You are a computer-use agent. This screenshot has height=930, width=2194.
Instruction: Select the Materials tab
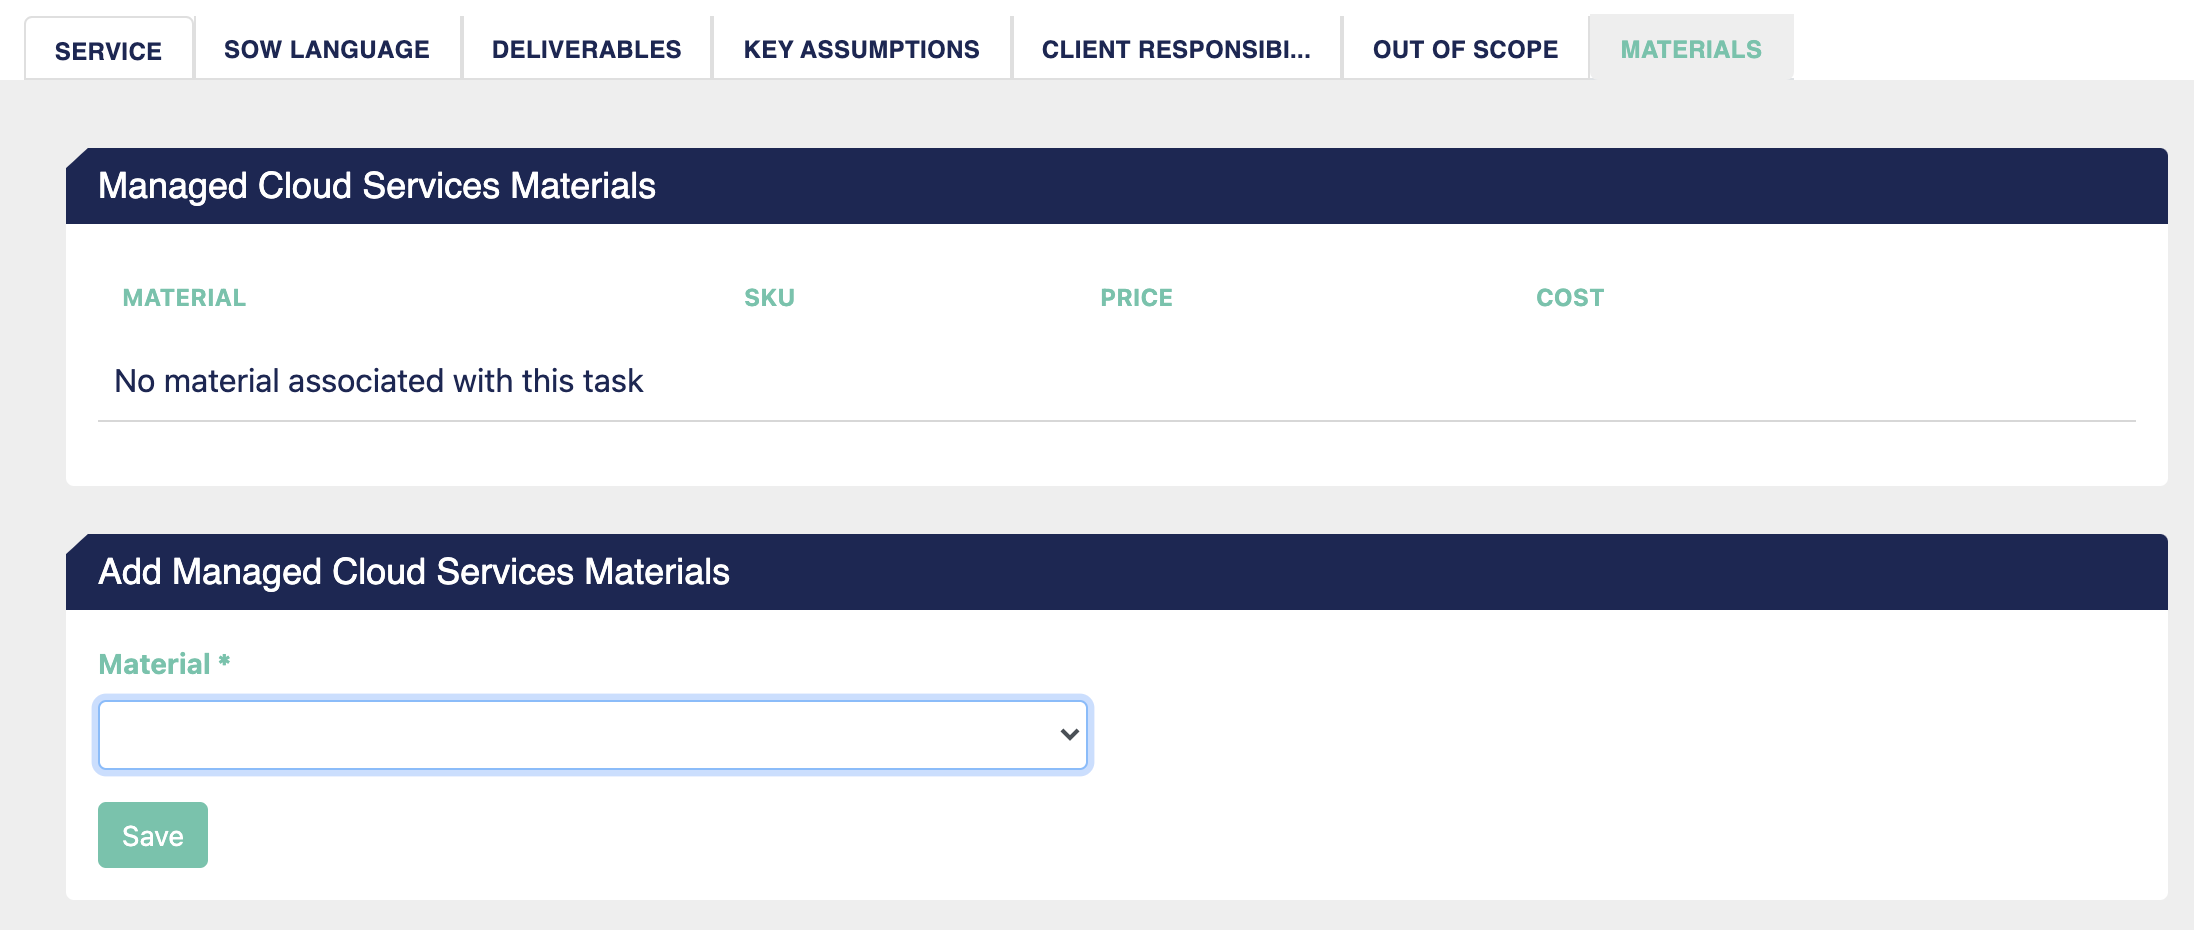[x=1691, y=49]
